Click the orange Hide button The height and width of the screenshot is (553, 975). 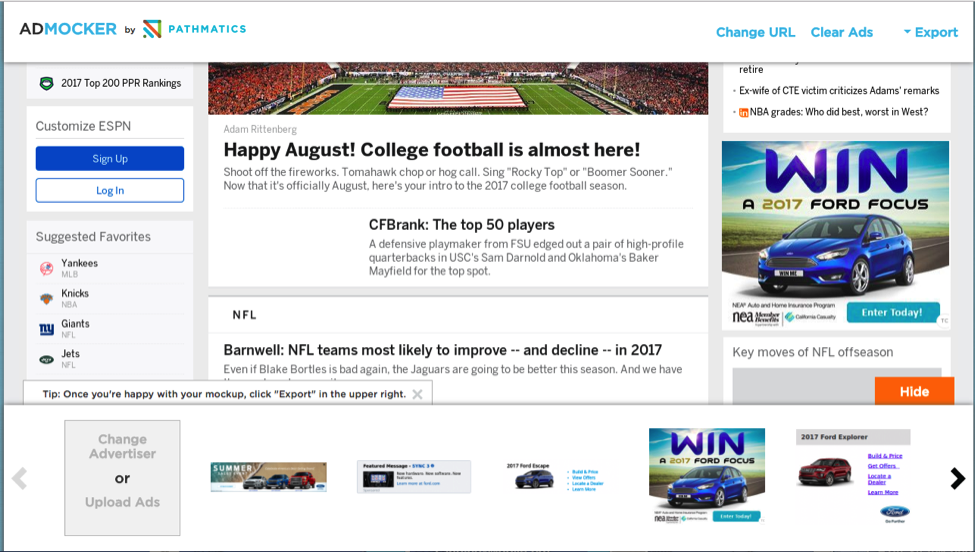pyautogui.click(x=914, y=391)
